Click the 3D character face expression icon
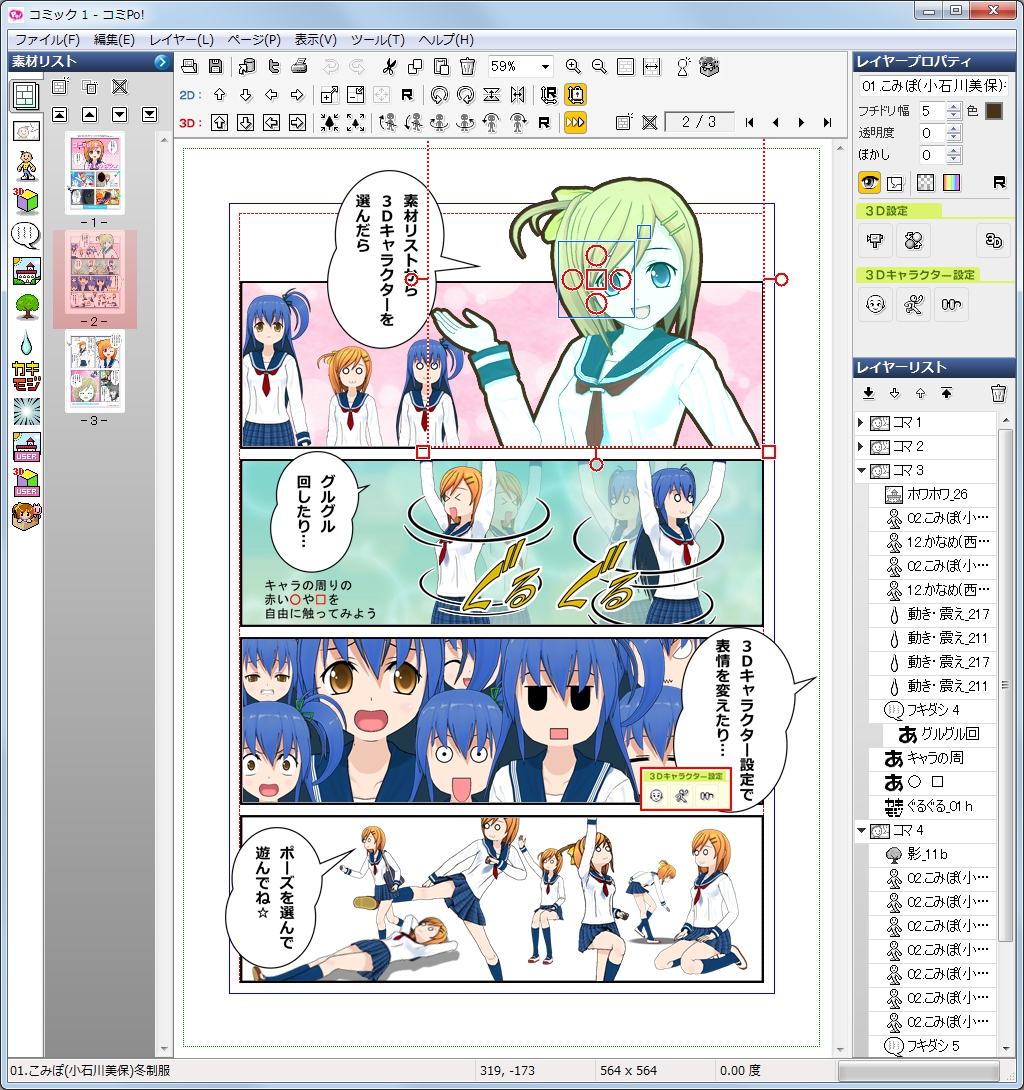 [875, 304]
